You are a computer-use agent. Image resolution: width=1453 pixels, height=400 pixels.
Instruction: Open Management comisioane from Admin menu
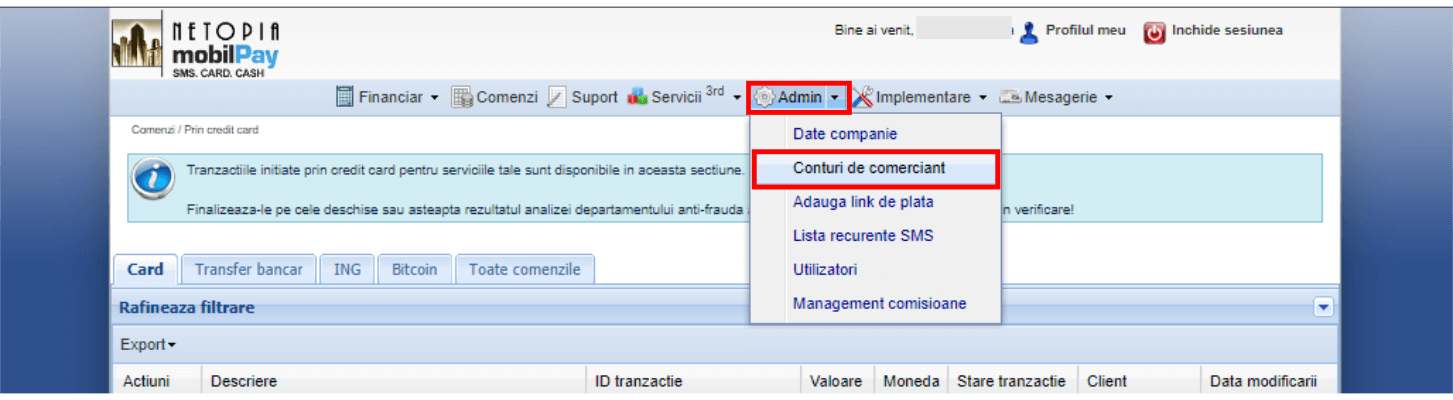click(x=879, y=304)
